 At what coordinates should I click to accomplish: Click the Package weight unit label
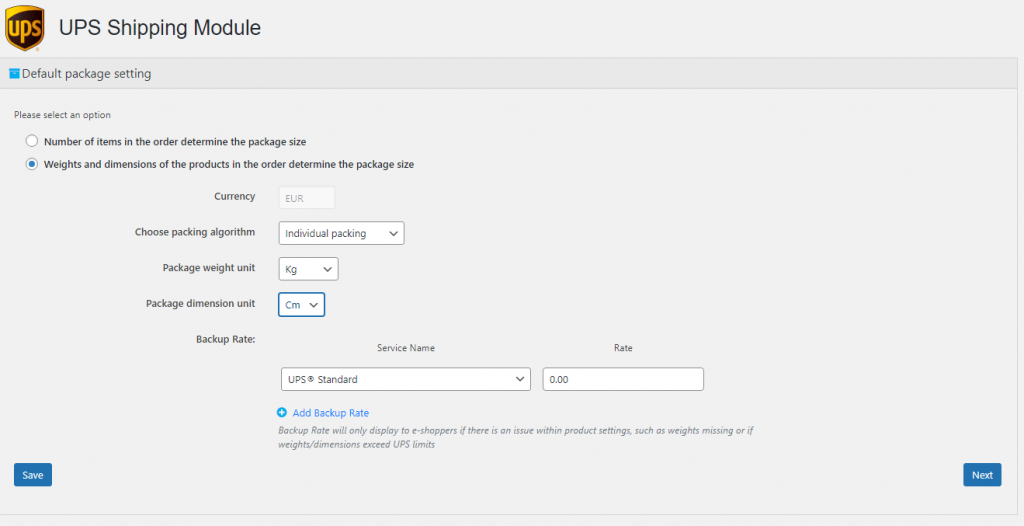click(x=209, y=268)
